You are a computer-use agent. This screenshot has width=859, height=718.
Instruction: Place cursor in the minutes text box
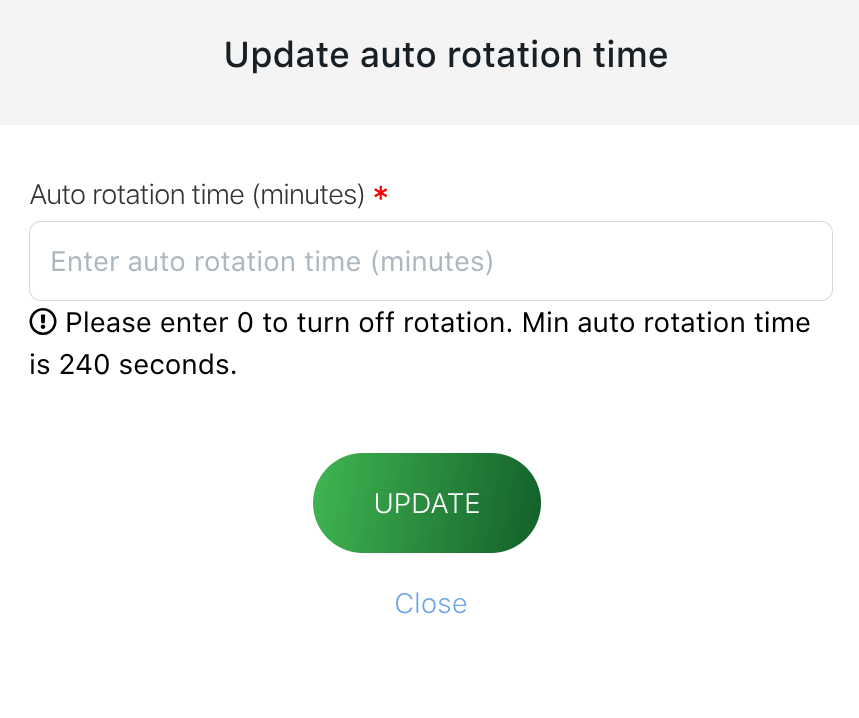point(431,261)
